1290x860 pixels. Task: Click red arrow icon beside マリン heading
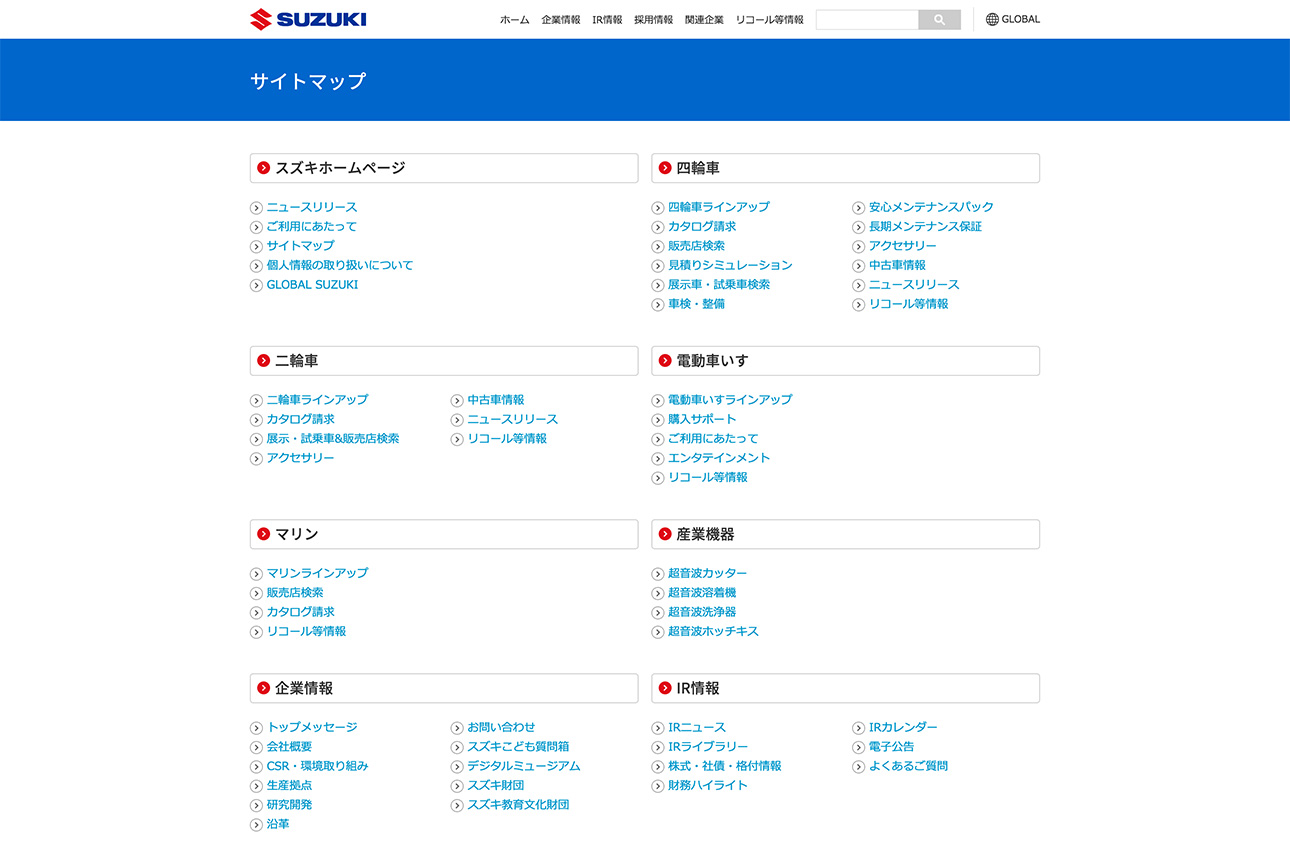[264, 534]
